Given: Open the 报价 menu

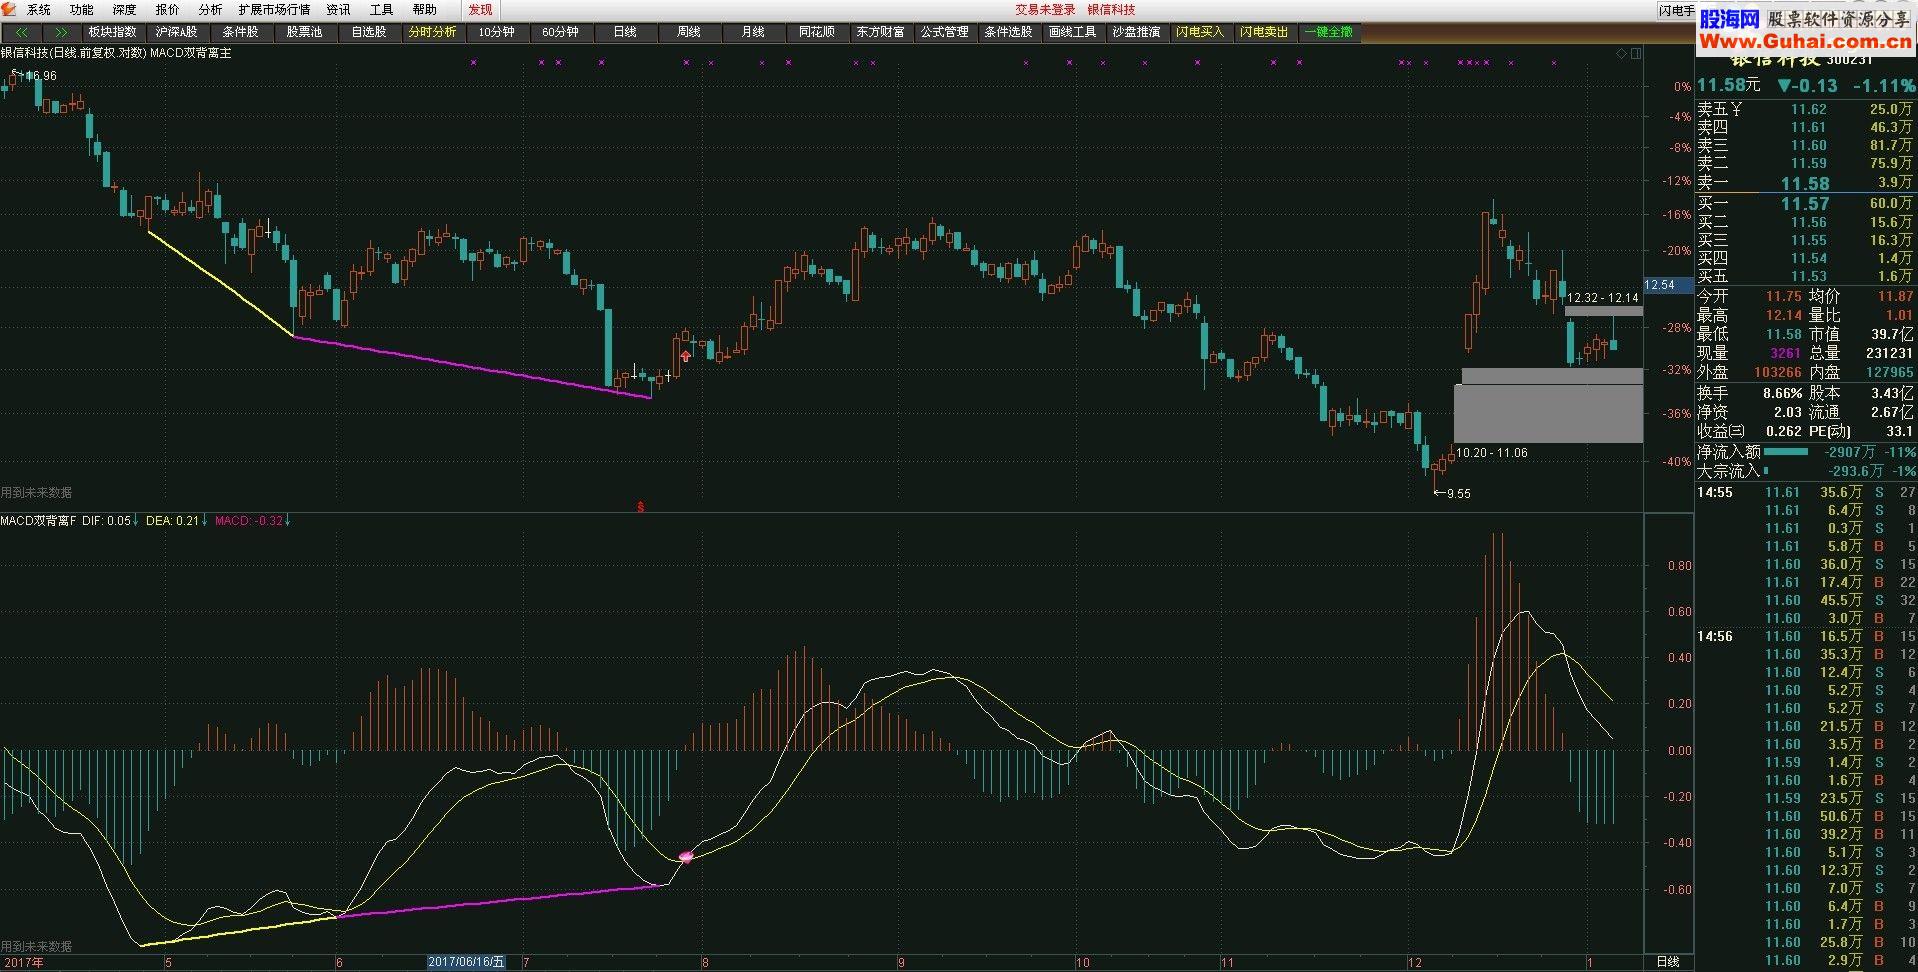Looking at the screenshot, I should tap(168, 9).
